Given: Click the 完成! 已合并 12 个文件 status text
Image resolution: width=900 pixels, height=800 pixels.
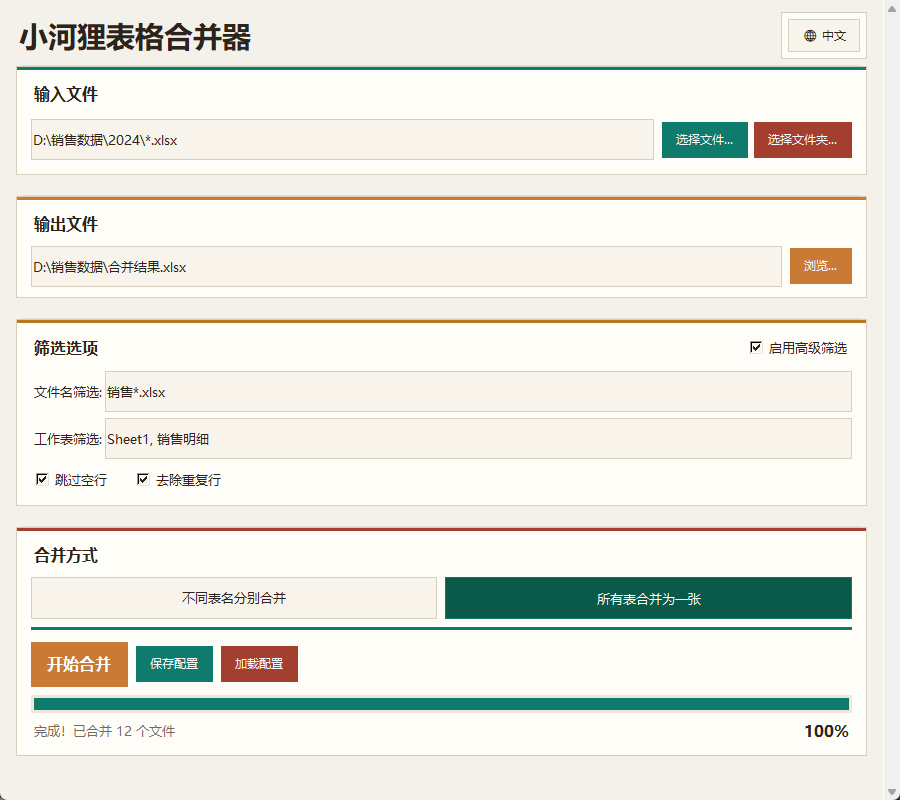Looking at the screenshot, I should pos(104,731).
